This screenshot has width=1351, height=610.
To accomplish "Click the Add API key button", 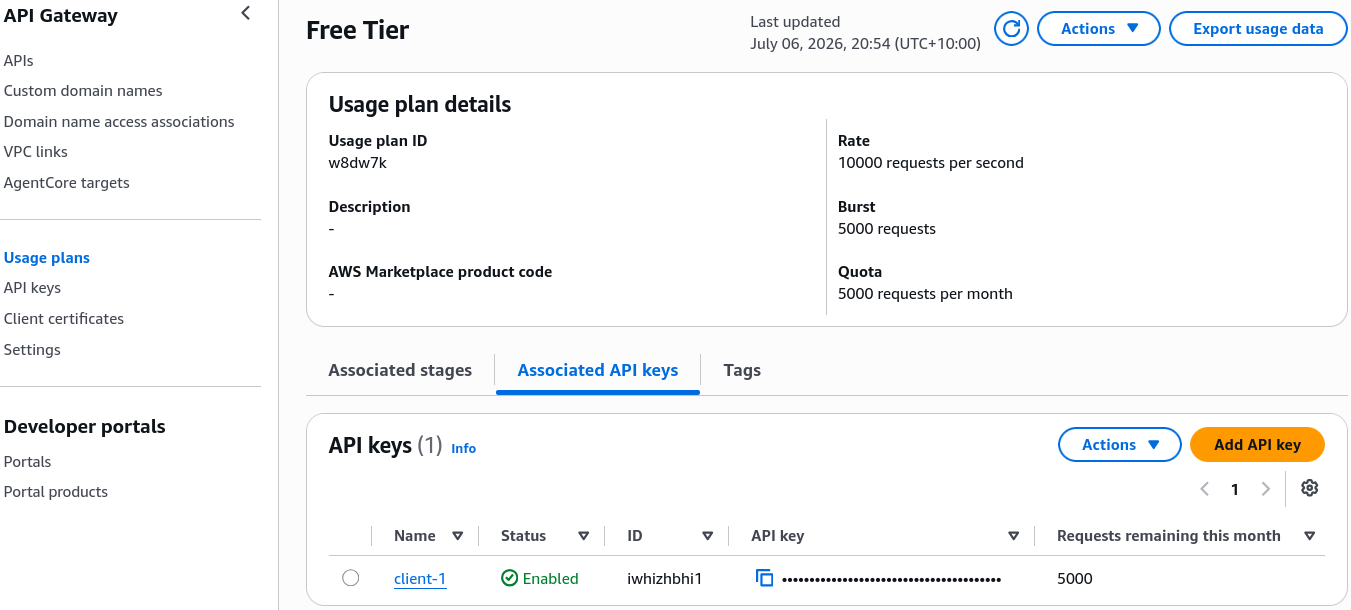I will (x=1257, y=445).
